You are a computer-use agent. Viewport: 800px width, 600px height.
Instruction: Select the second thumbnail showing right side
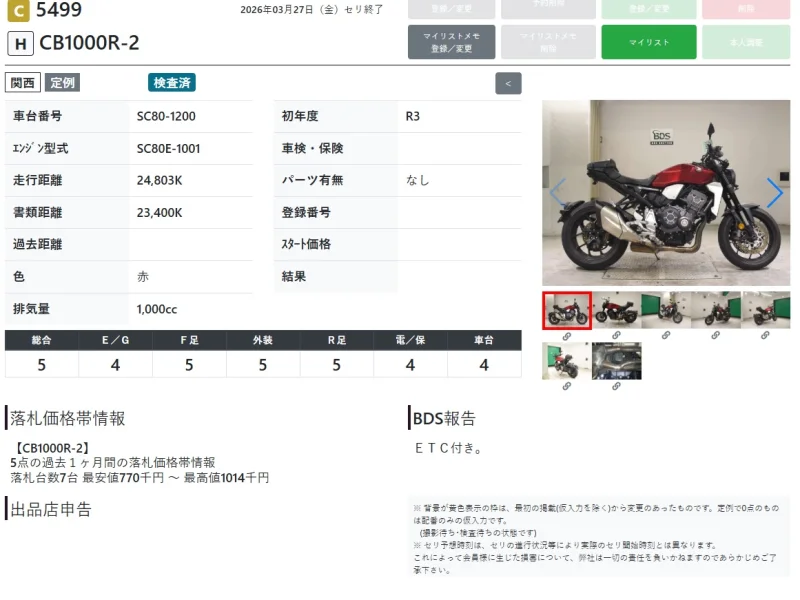tap(616, 310)
